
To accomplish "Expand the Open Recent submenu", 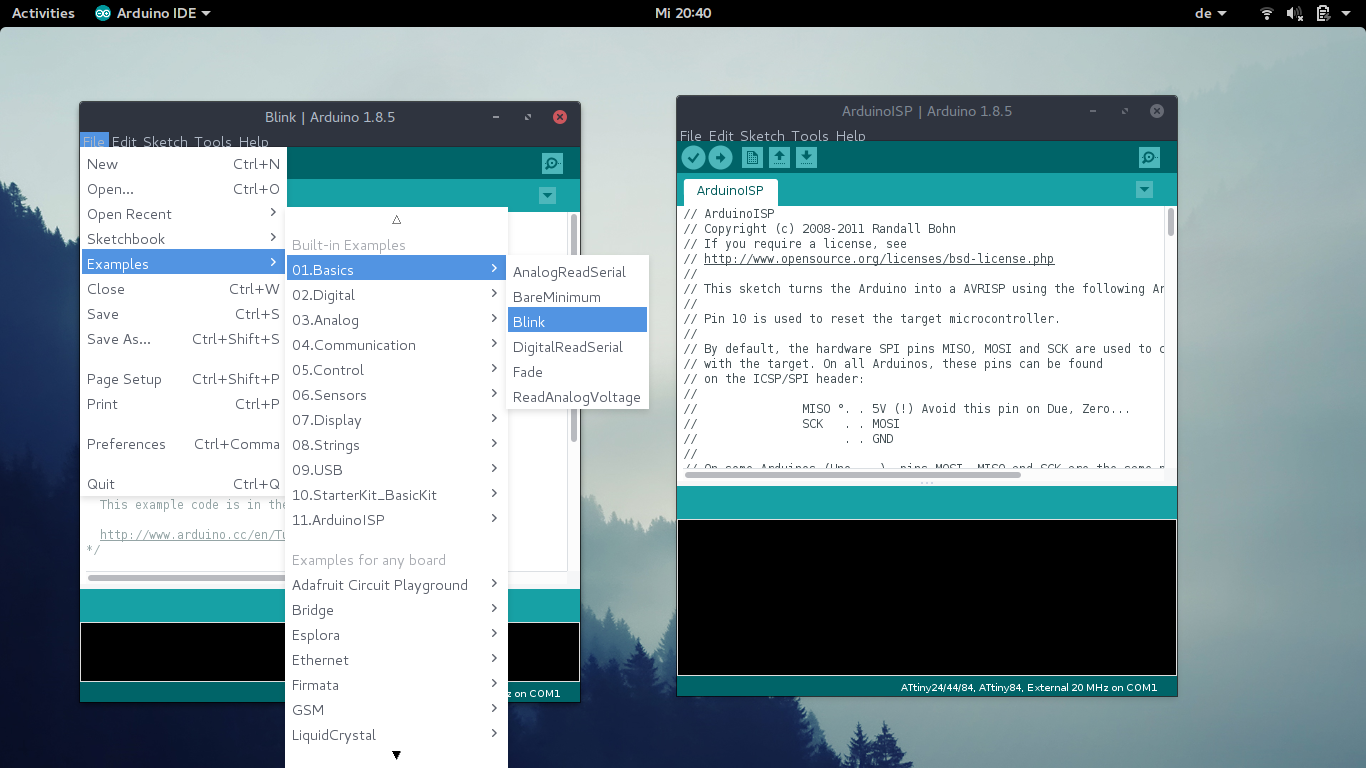I will (x=183, y=214).
